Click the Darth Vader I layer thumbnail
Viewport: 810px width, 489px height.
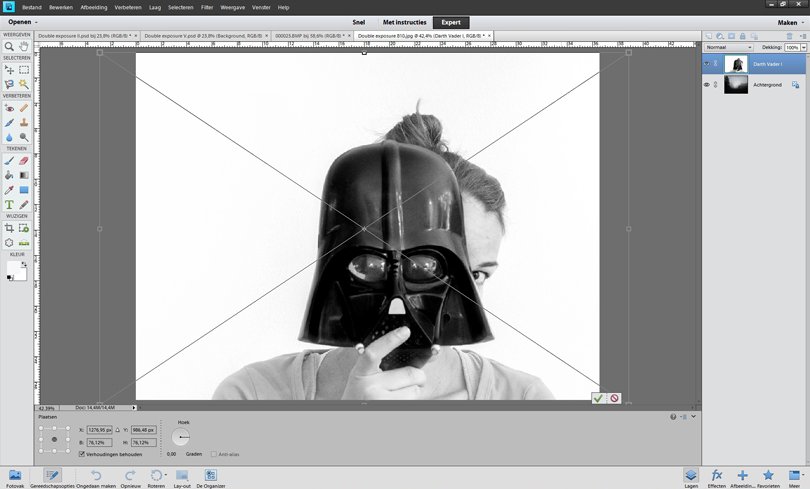pos(736,64)
